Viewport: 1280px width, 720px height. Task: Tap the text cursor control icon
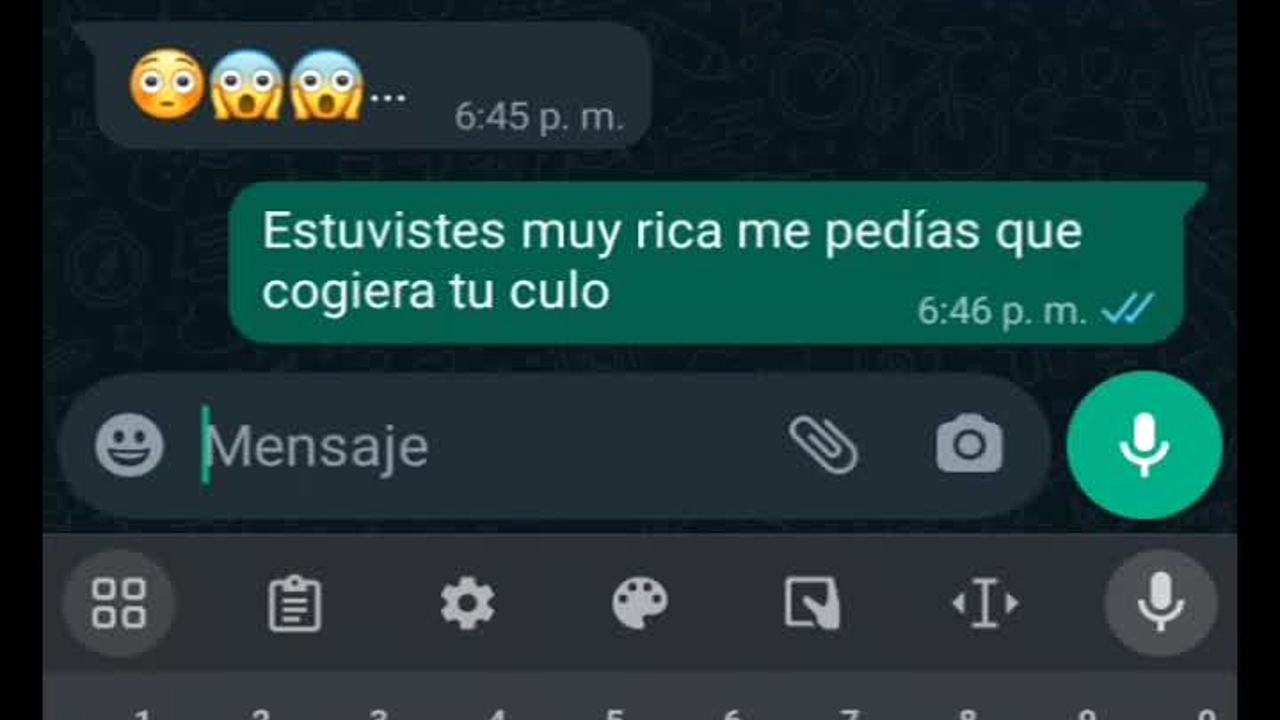pos(985,604)
